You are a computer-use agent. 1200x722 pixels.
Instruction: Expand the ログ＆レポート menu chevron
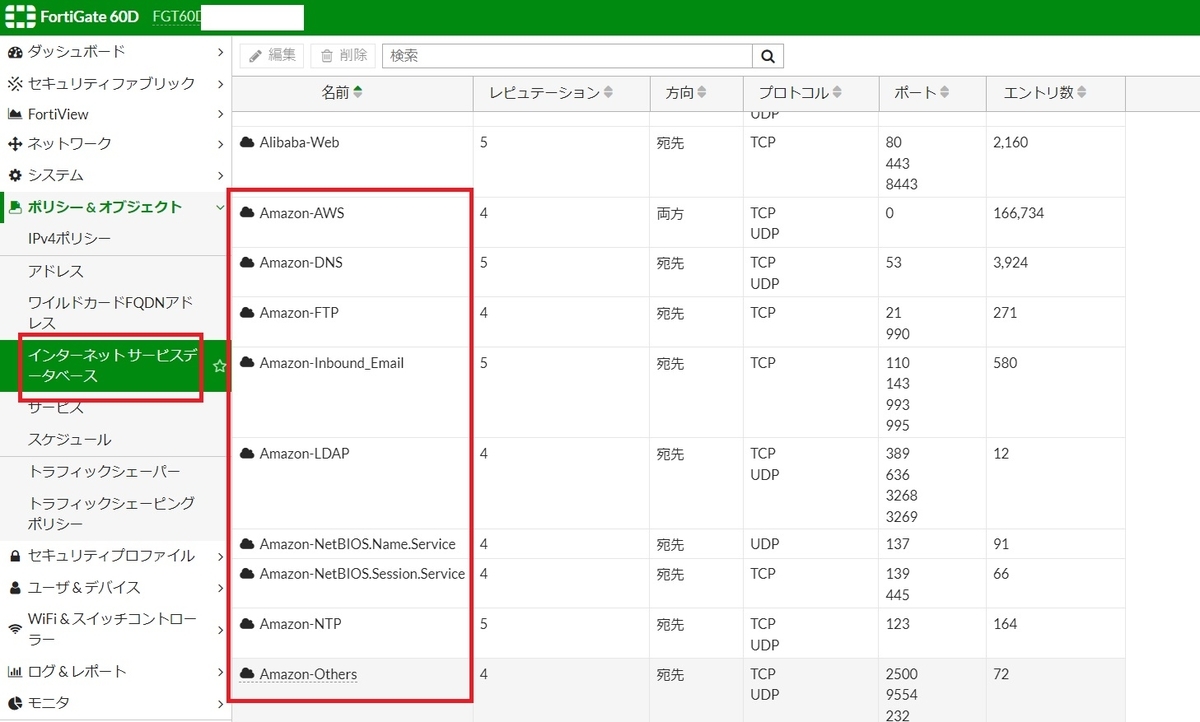click(220, 671)
